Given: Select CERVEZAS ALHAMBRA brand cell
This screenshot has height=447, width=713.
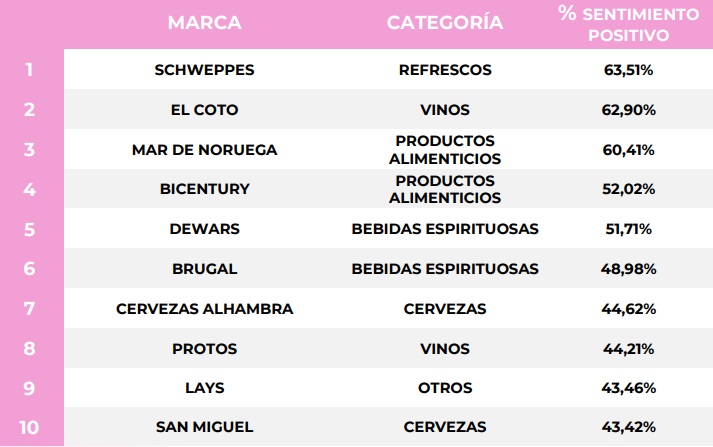Looking at the screenshot, I should pos(204,309).
